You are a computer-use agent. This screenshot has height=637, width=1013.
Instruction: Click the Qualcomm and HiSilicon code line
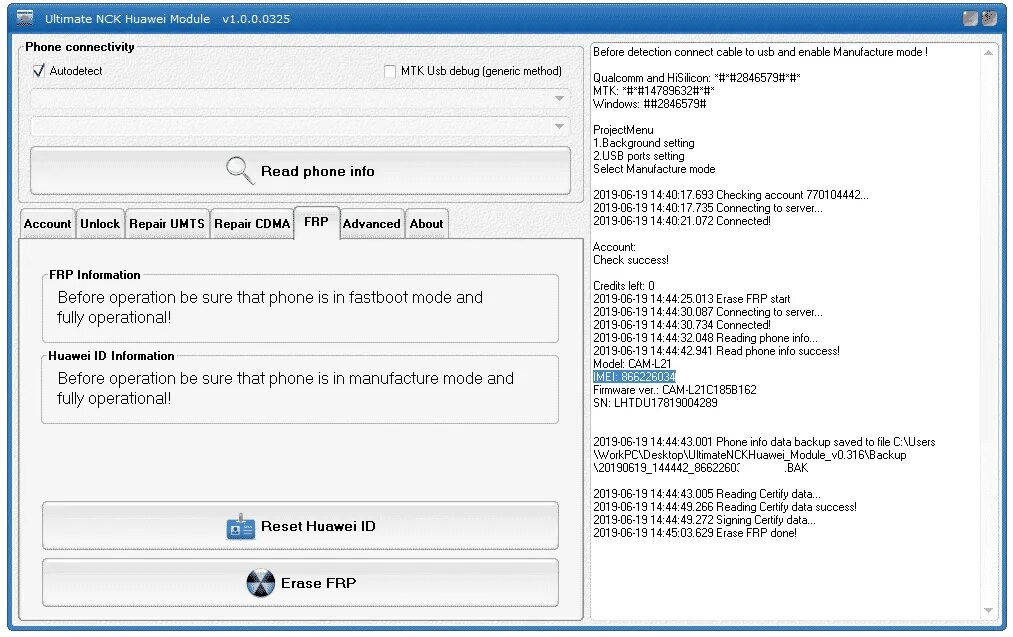click(x=696, y=78)
